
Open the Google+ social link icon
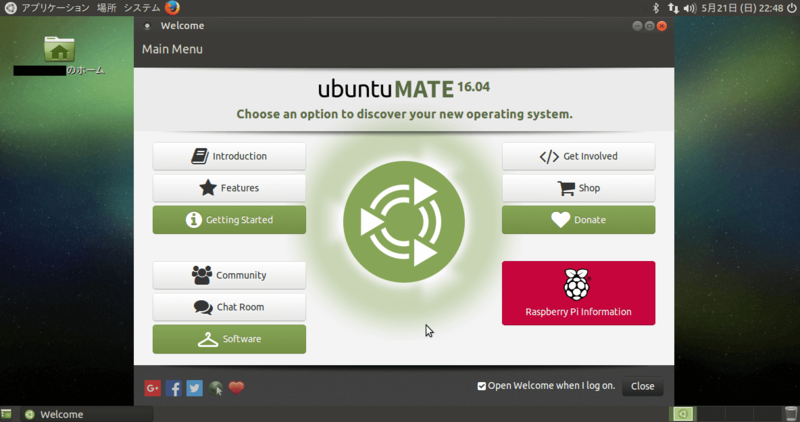coord(152,388)
